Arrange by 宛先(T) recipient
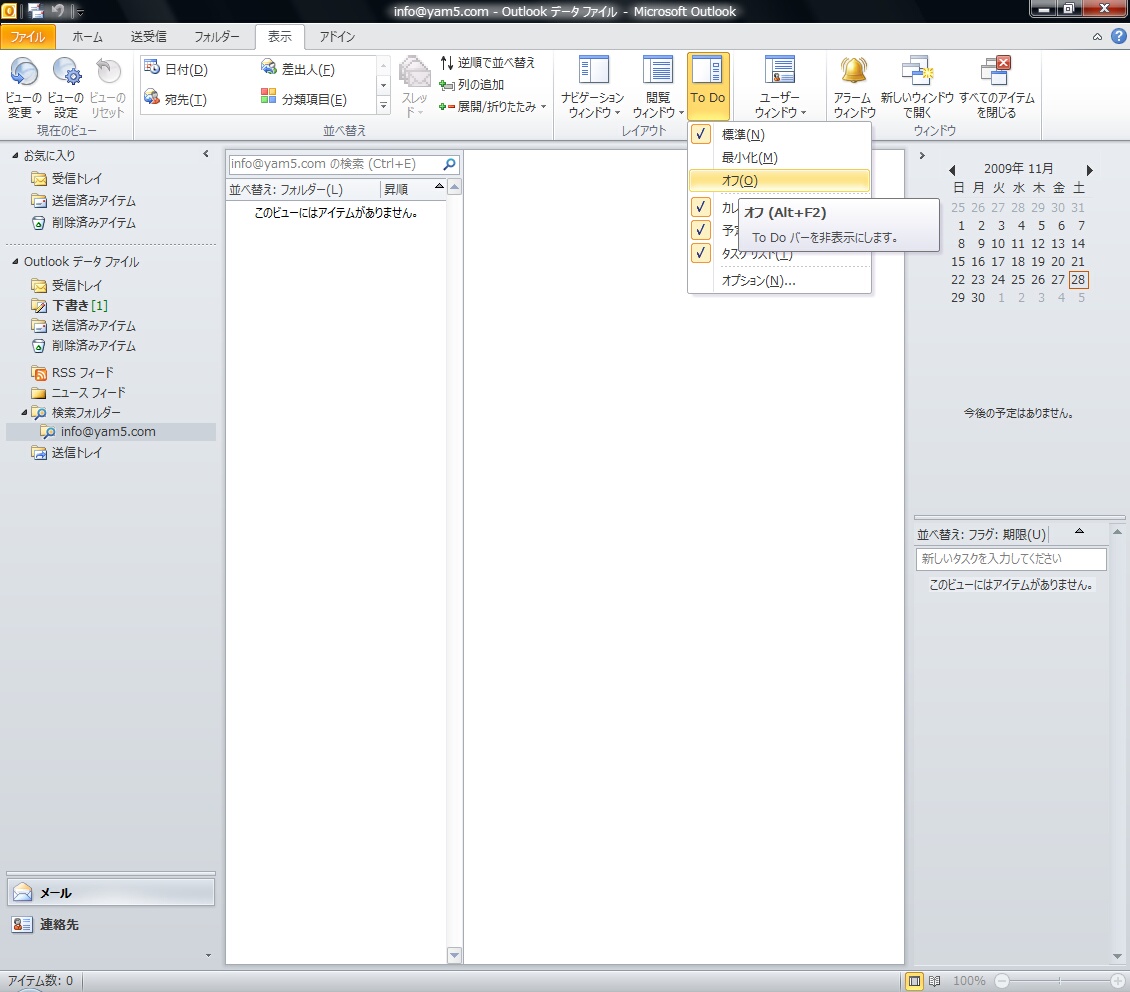The height and width of the screenshot is (992, 1130). pos(175,99)
